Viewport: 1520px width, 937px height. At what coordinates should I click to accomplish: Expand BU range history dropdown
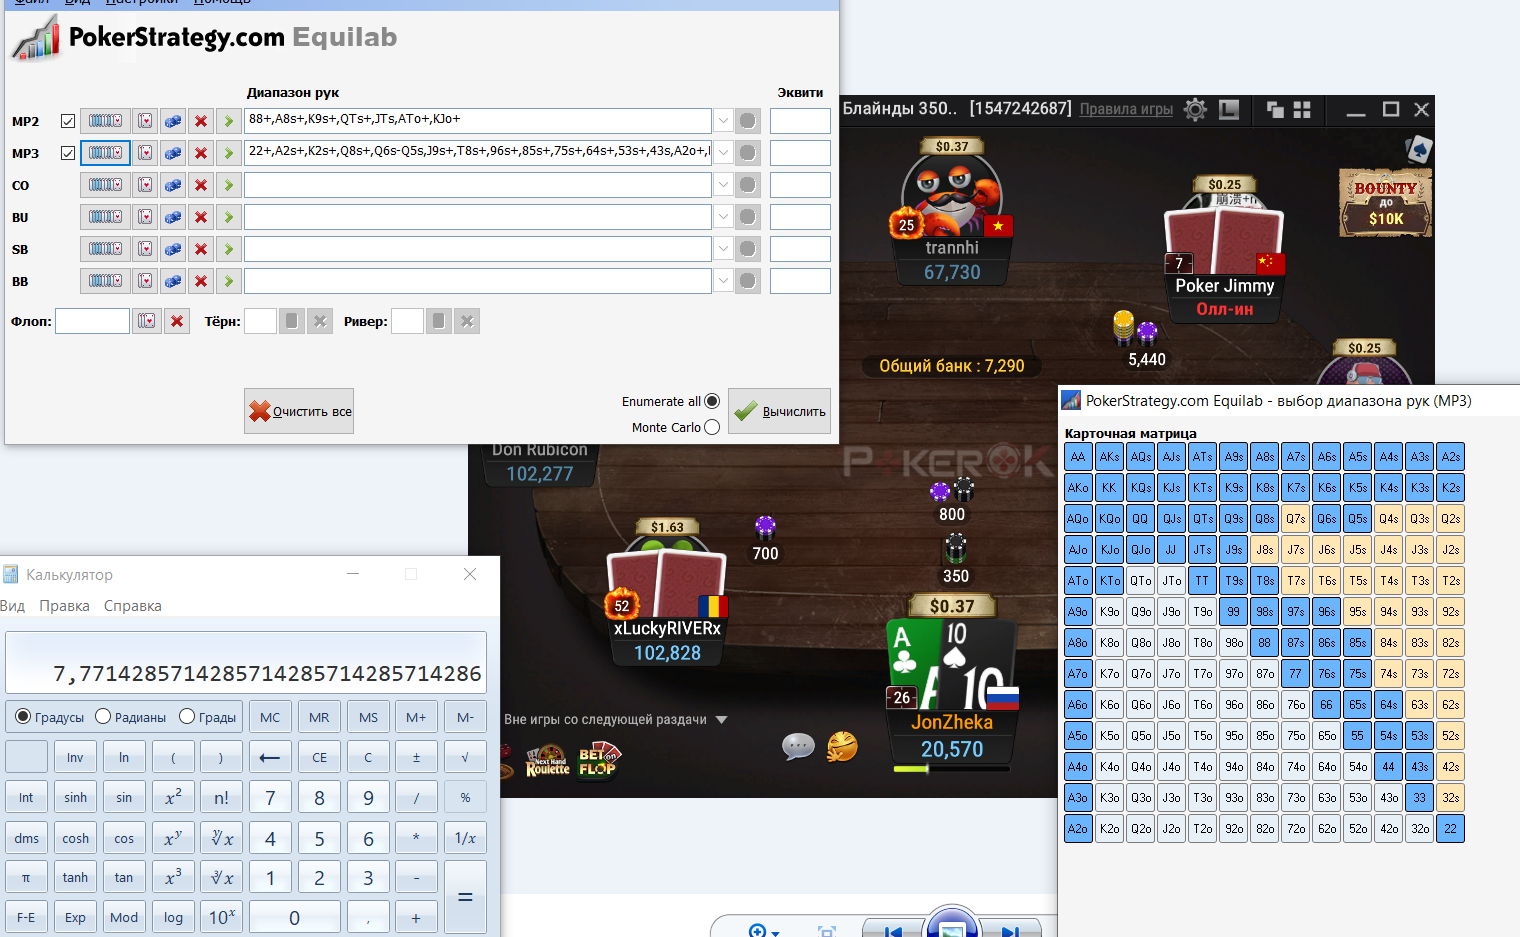723,217
